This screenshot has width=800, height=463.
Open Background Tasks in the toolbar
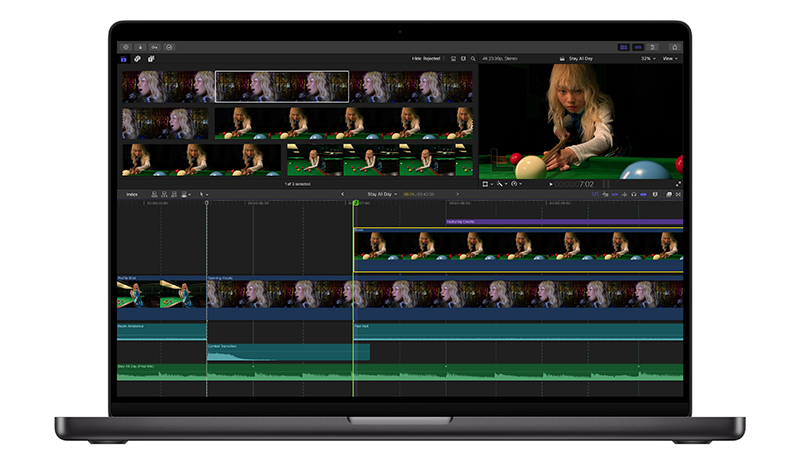point(169,46)
